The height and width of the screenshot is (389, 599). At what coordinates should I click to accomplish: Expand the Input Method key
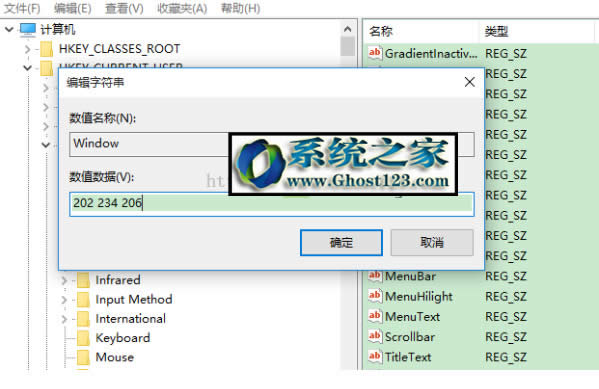click(x=64, y=300)
